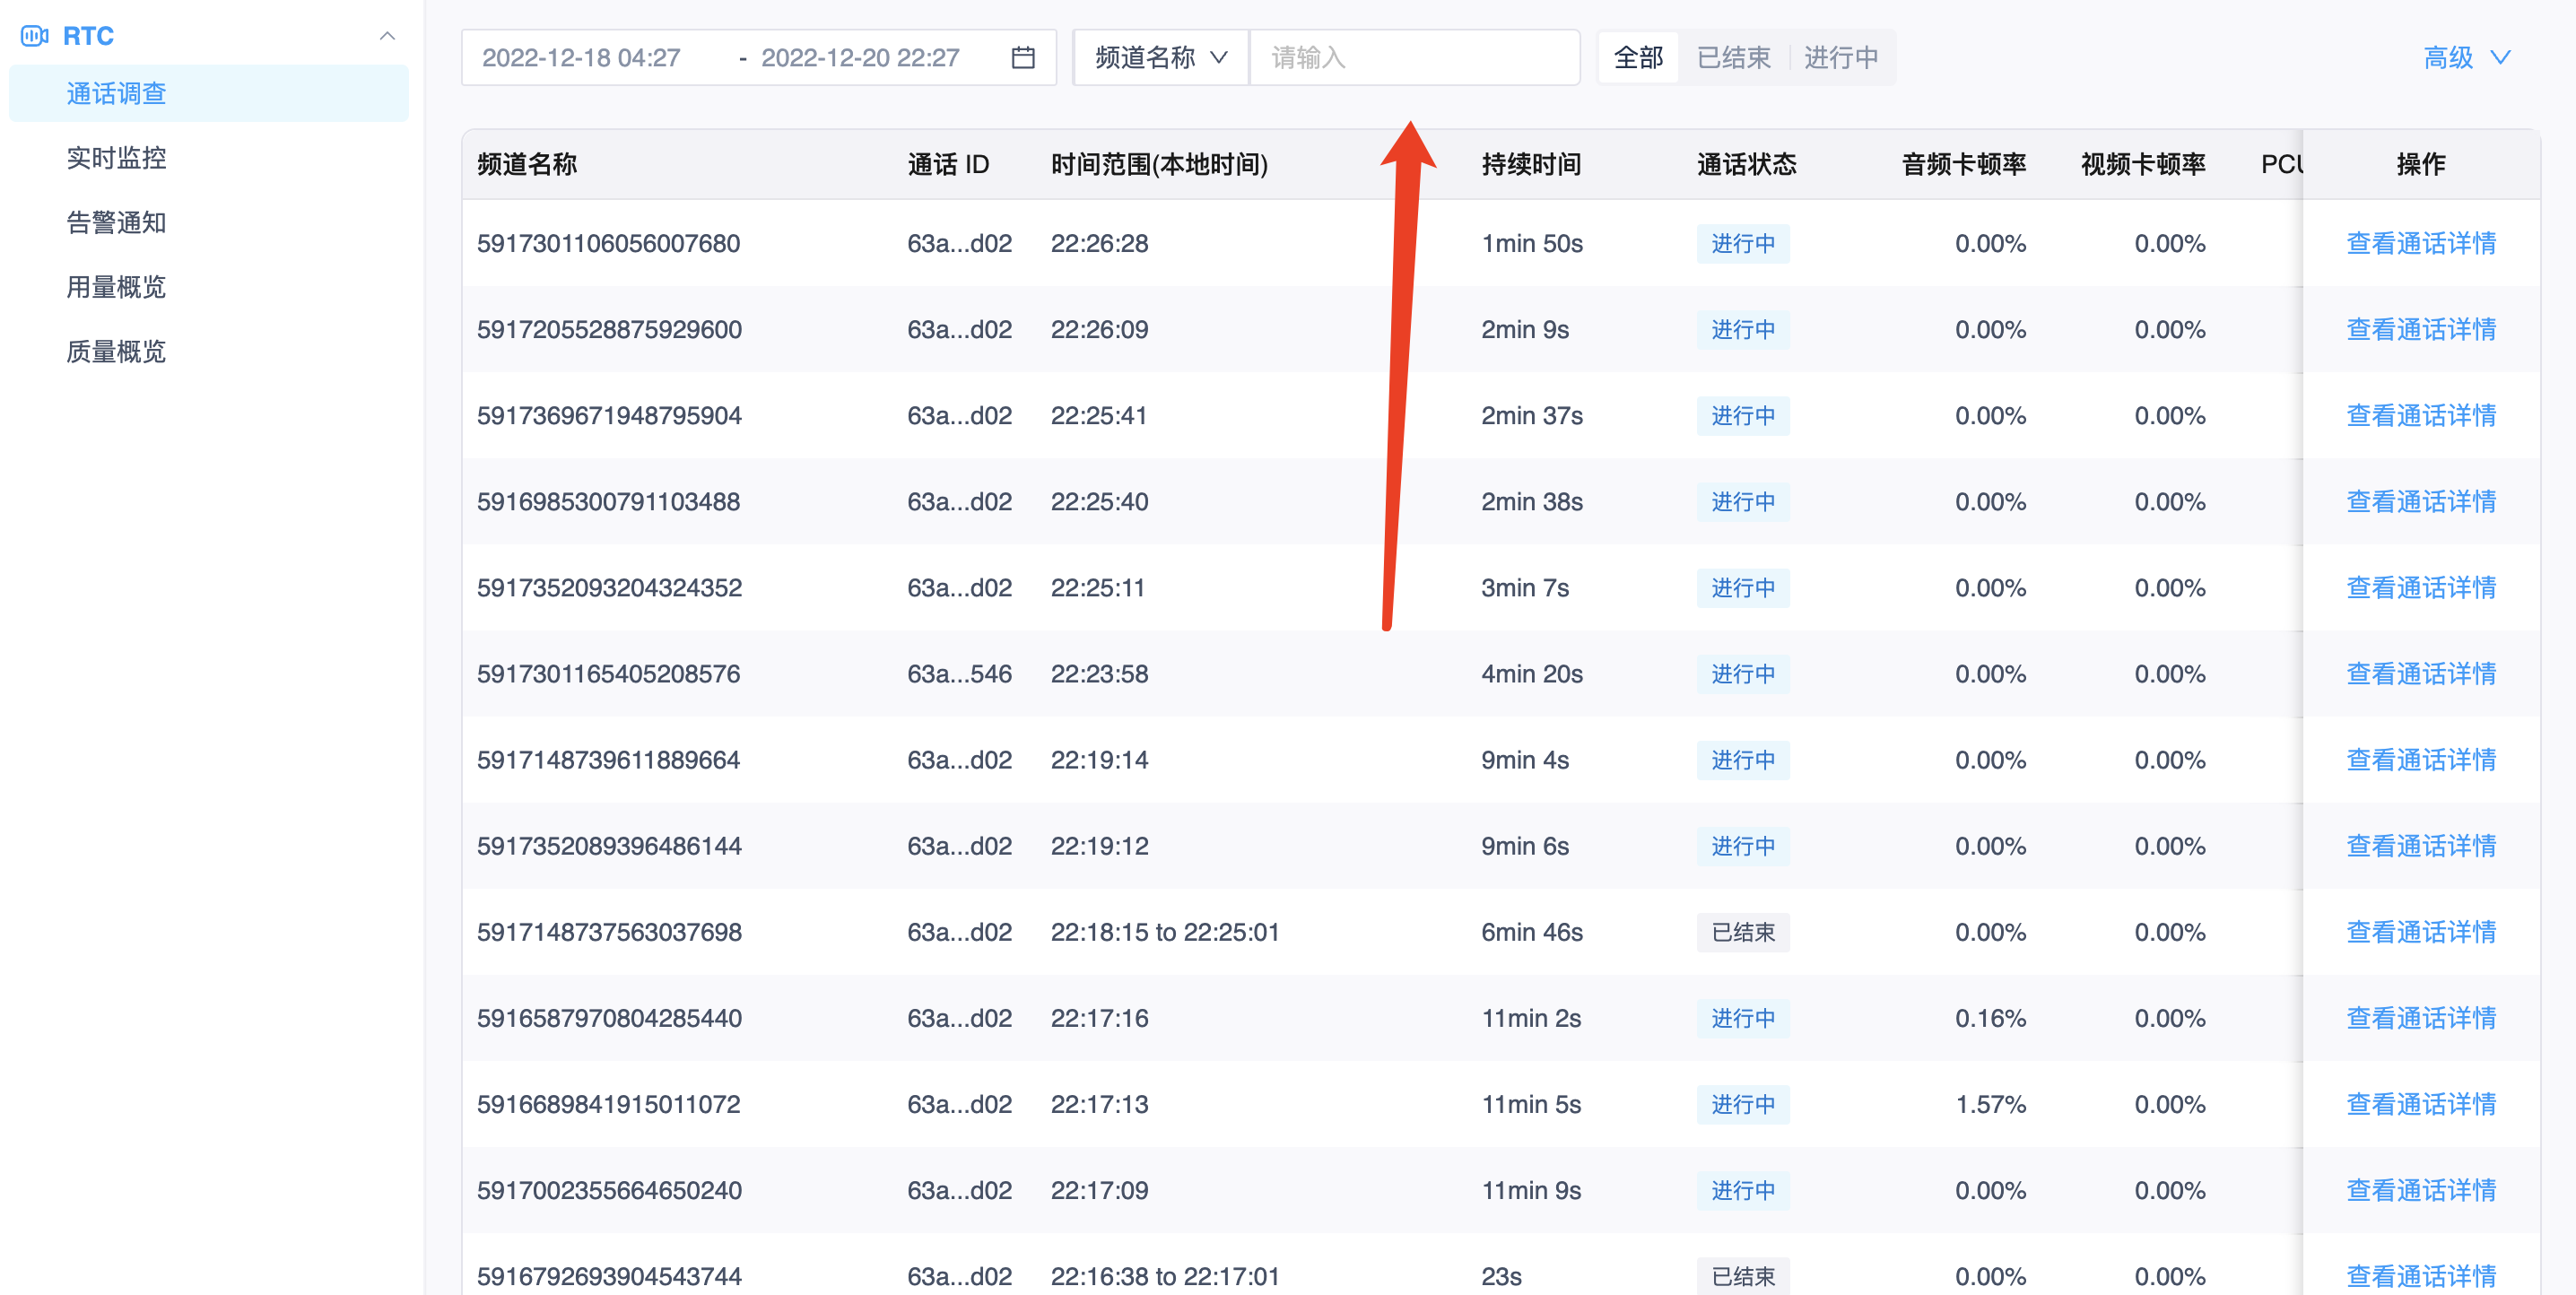This screenshot has width=2576, height=1295.
Task: View call details for channel 5916689841915011072
Action: click(2420, 1104)
